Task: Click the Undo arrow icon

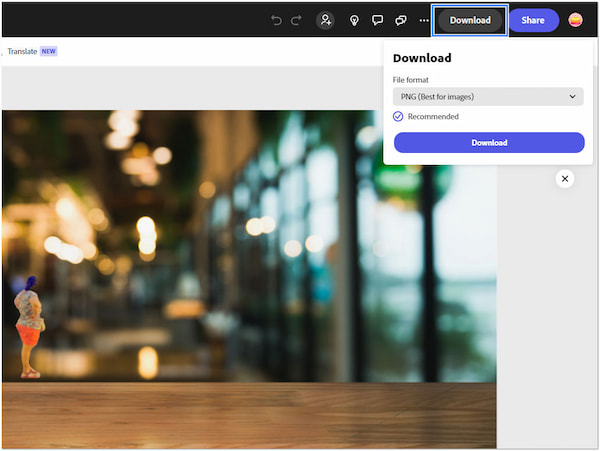Action: (276, 20)
